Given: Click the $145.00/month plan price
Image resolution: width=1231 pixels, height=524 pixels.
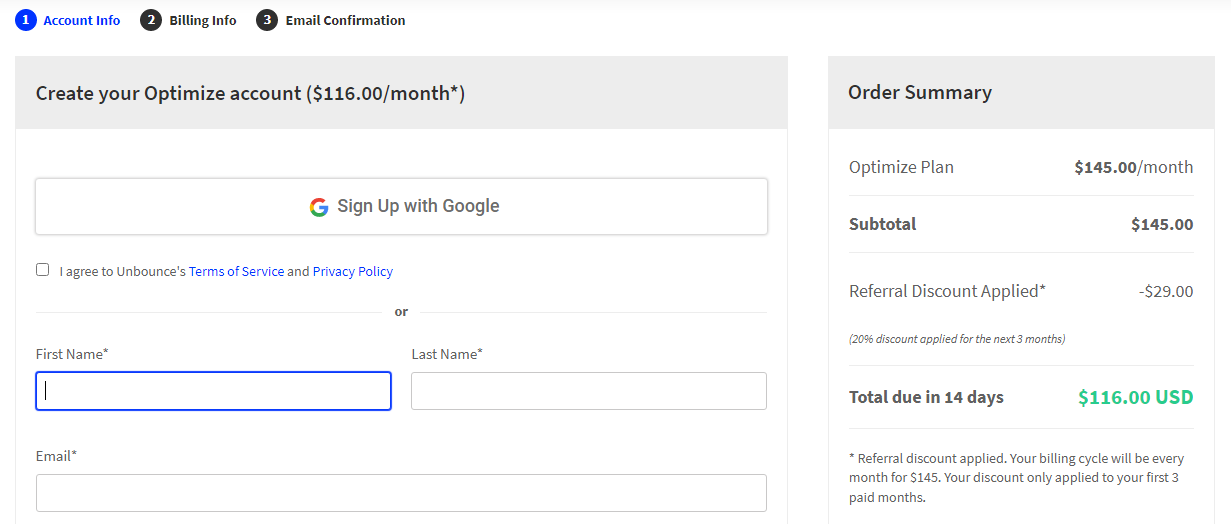Looking at the screenshot, I should click(x=1134, y=167).
